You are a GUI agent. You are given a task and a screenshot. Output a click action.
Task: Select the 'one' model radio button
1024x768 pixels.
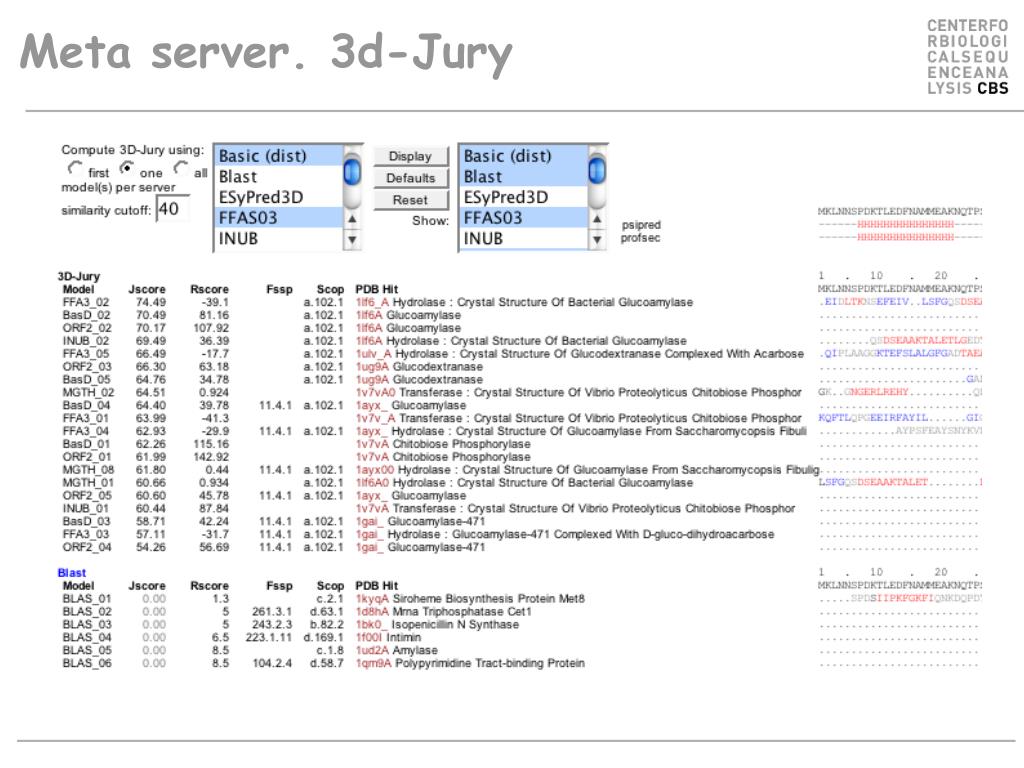click(127, 168)
